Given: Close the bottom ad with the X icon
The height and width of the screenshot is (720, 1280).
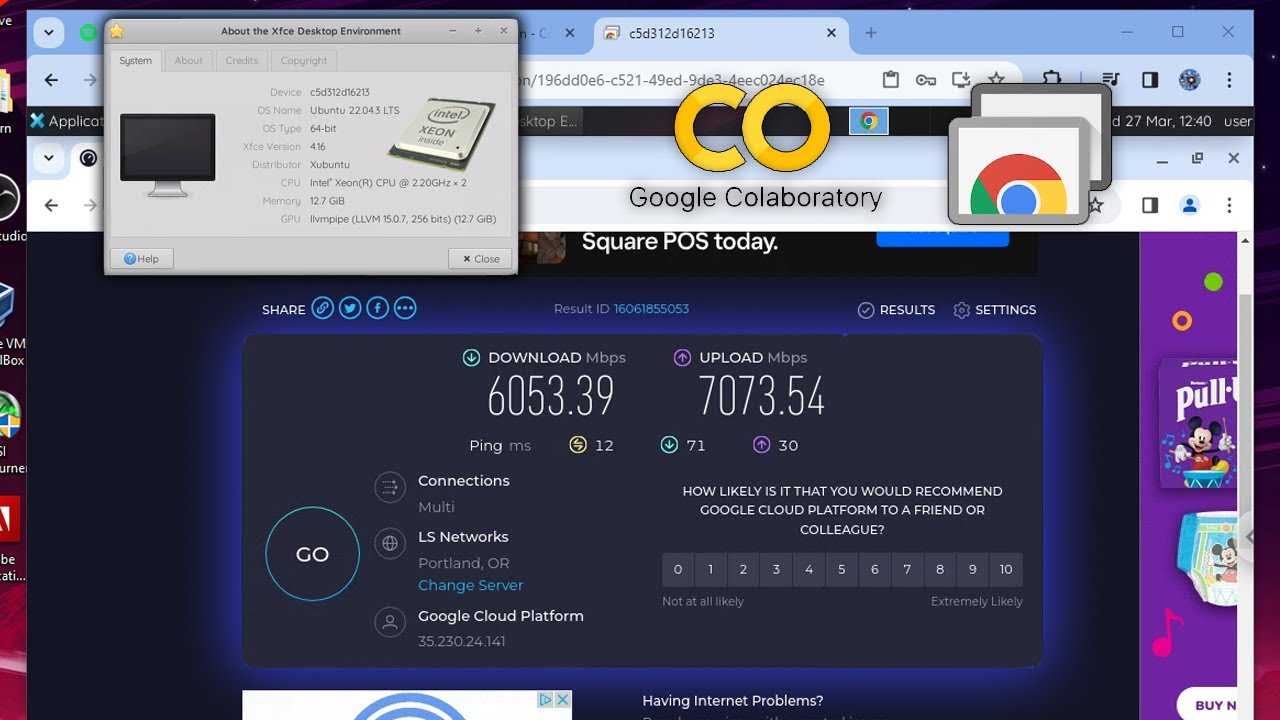Looking at the screenshot, I should coord(562,700).
